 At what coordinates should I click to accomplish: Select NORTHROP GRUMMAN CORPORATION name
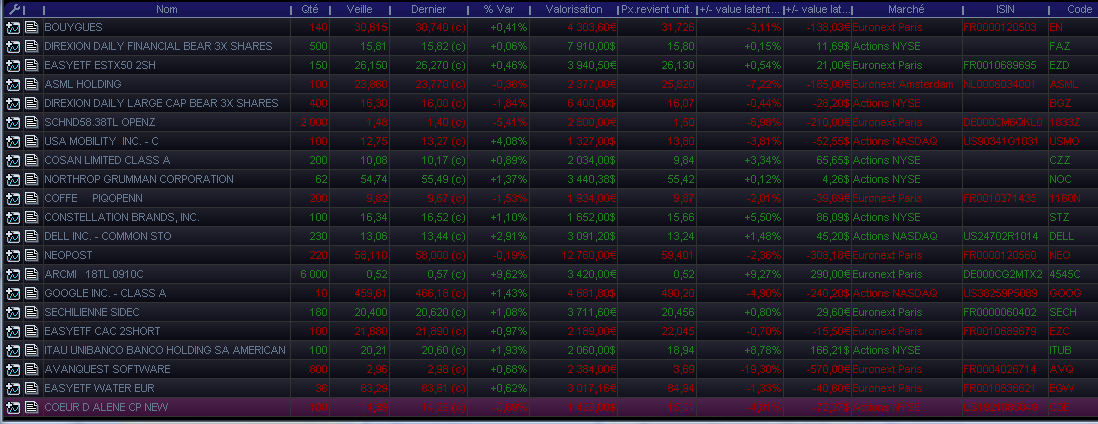tap(139, 179)
